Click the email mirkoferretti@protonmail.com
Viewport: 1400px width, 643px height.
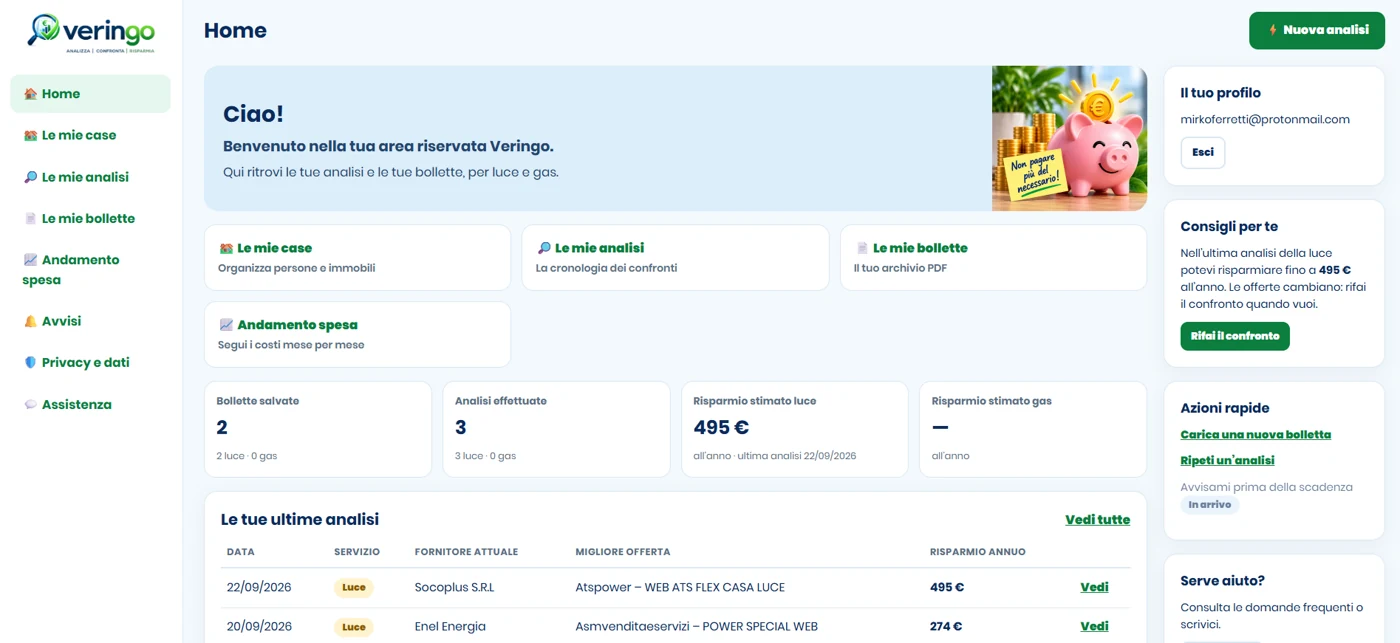click(x=1265, y=120)
